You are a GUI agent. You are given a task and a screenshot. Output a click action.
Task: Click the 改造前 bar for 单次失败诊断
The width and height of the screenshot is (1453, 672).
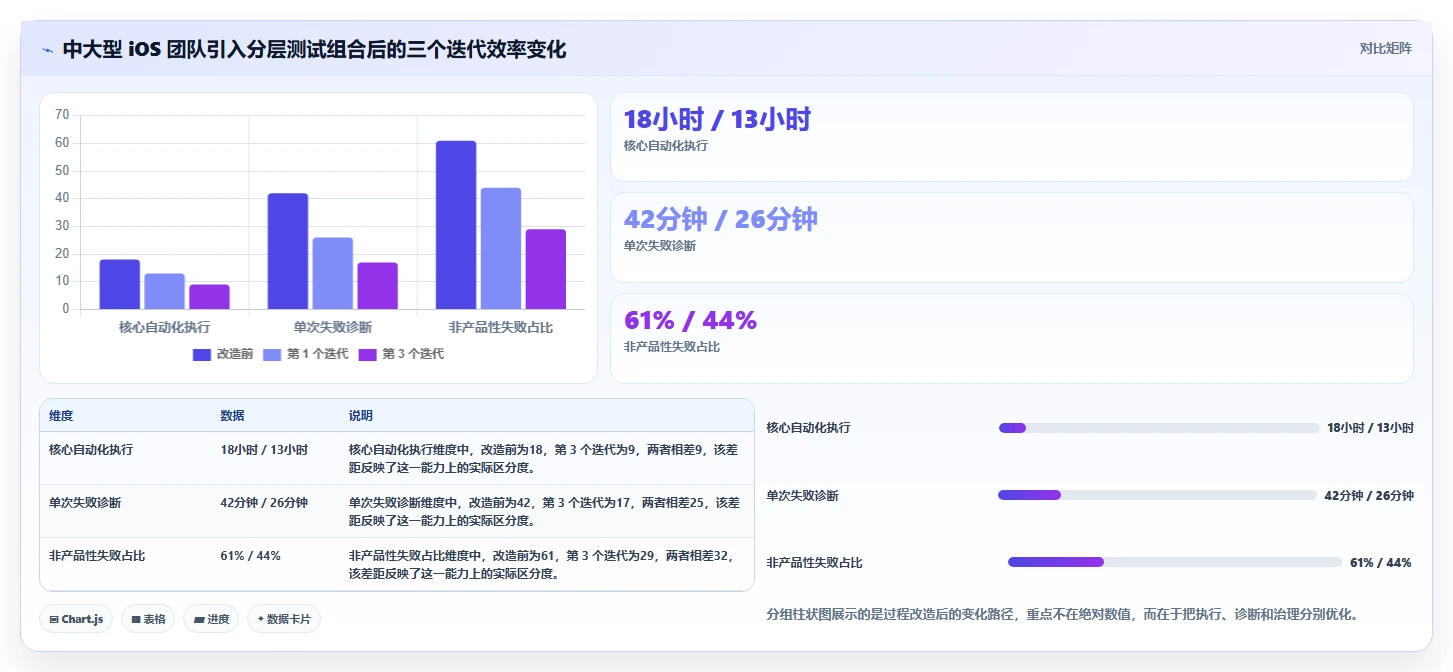(288, 251)
